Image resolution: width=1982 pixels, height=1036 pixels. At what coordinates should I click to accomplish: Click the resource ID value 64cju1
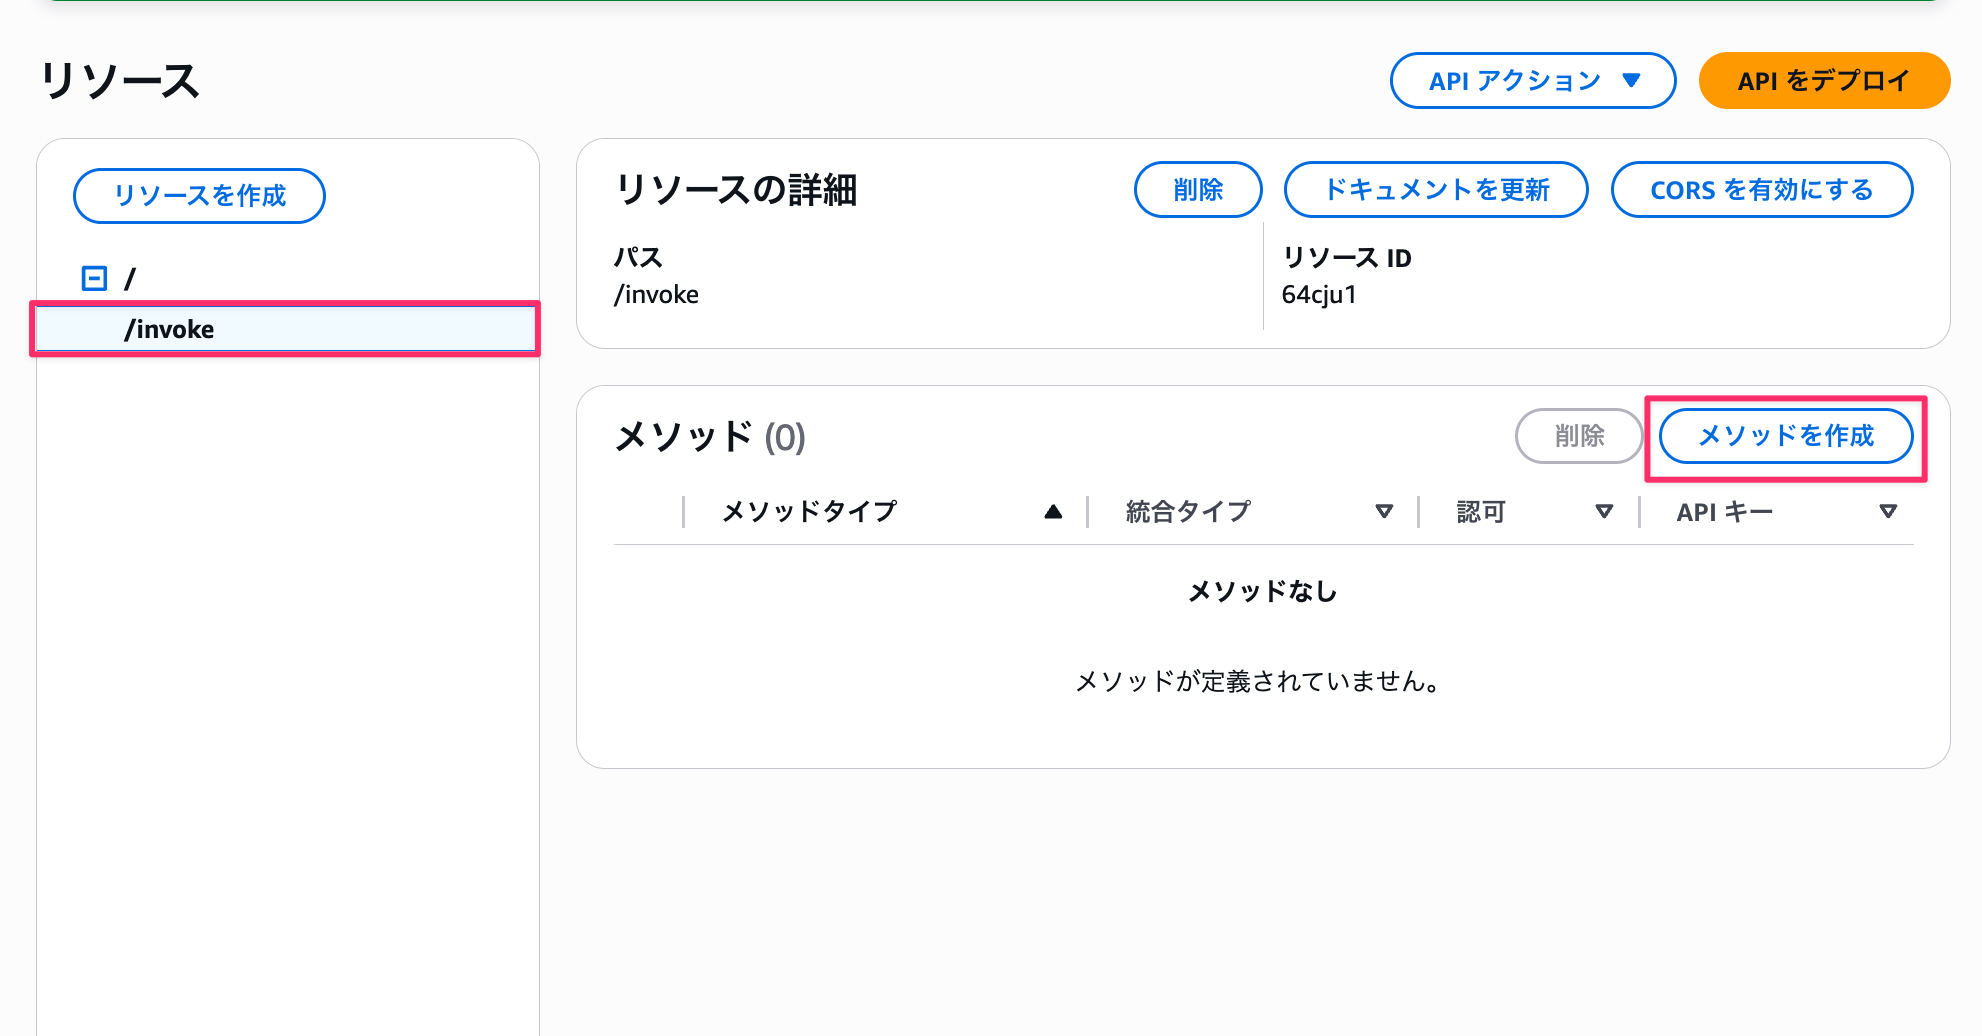[1319, 295]
